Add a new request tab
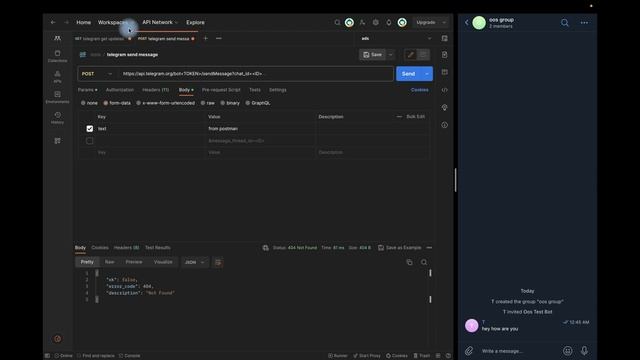640x360 pixels. pos(206,38)
